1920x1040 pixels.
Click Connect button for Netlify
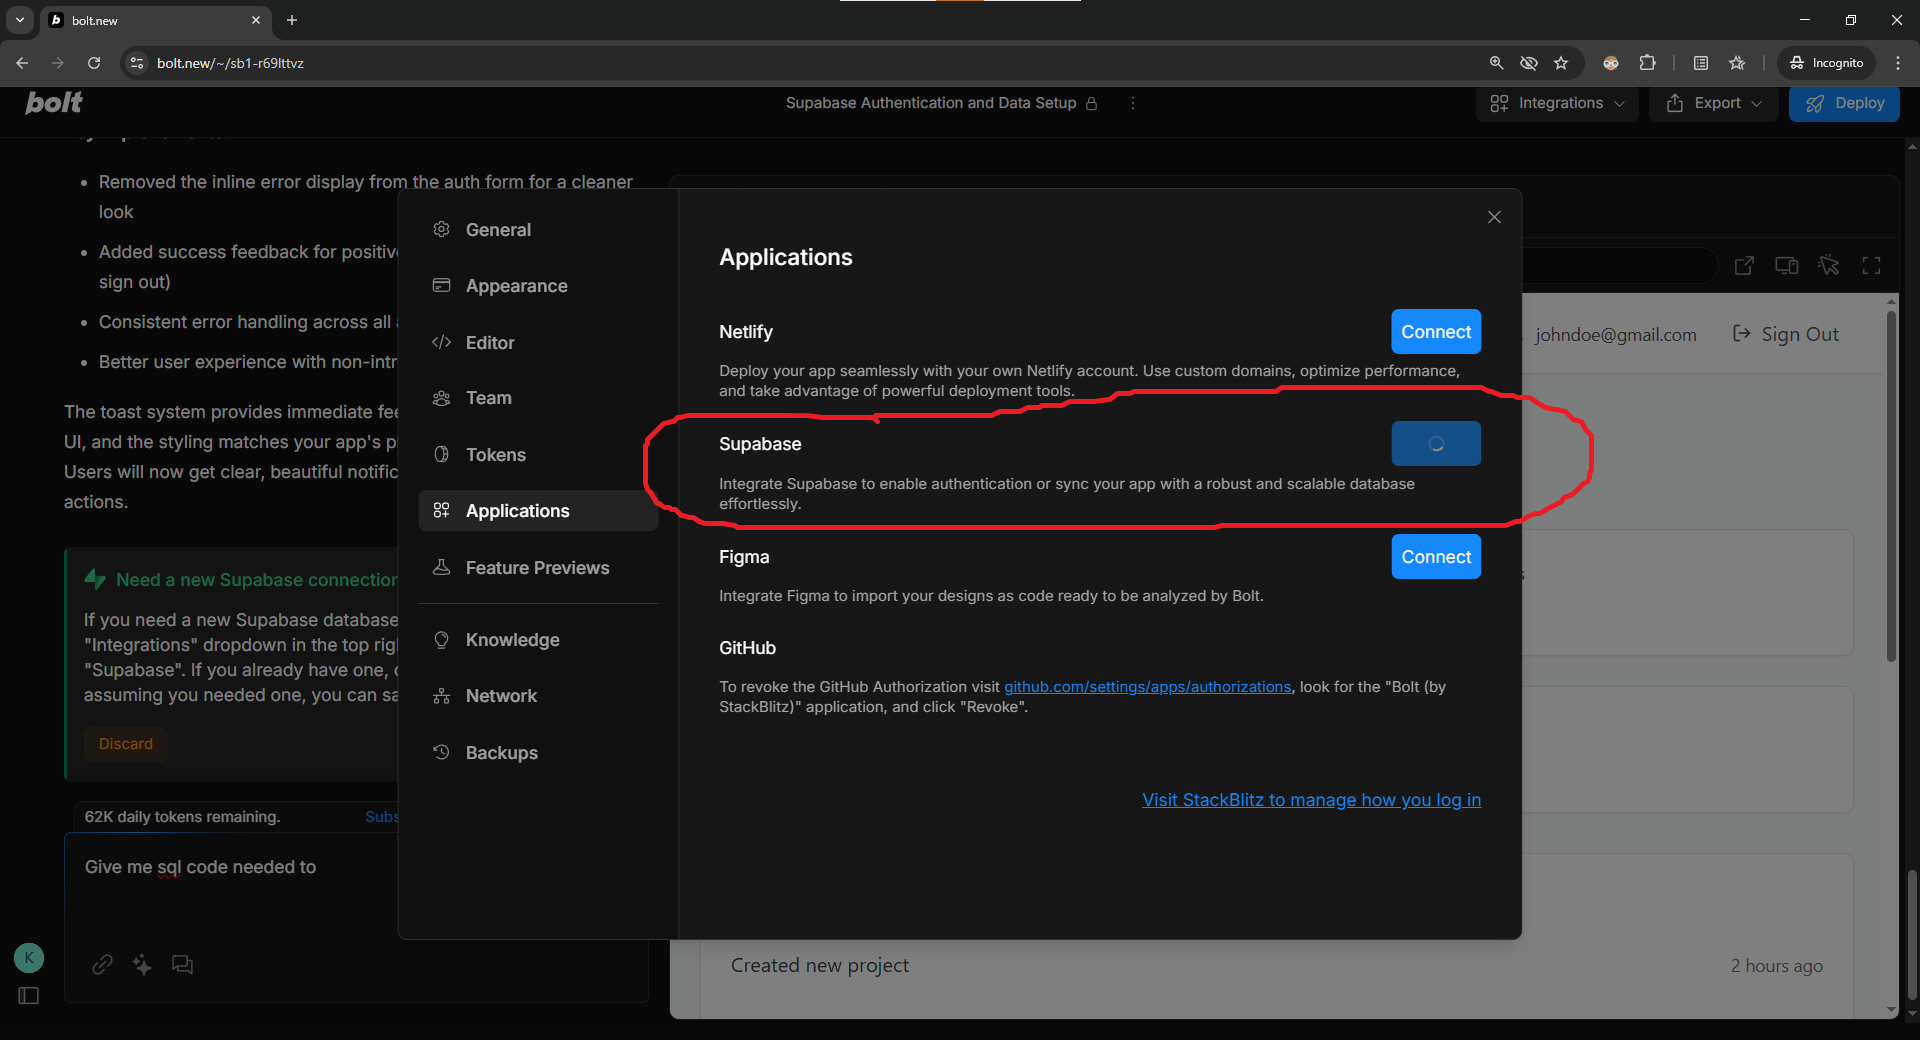[x=1436, y=331]
